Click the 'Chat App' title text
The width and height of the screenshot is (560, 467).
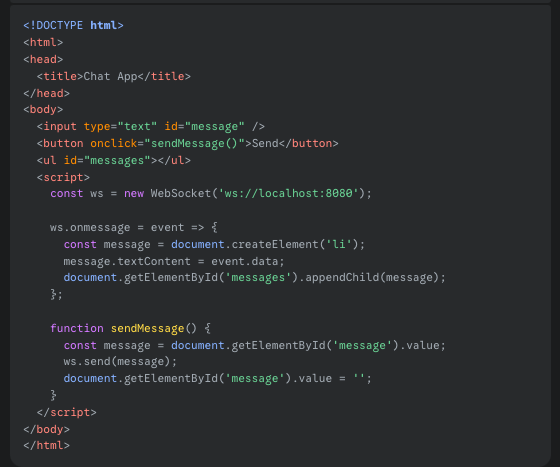pos(110,76)
